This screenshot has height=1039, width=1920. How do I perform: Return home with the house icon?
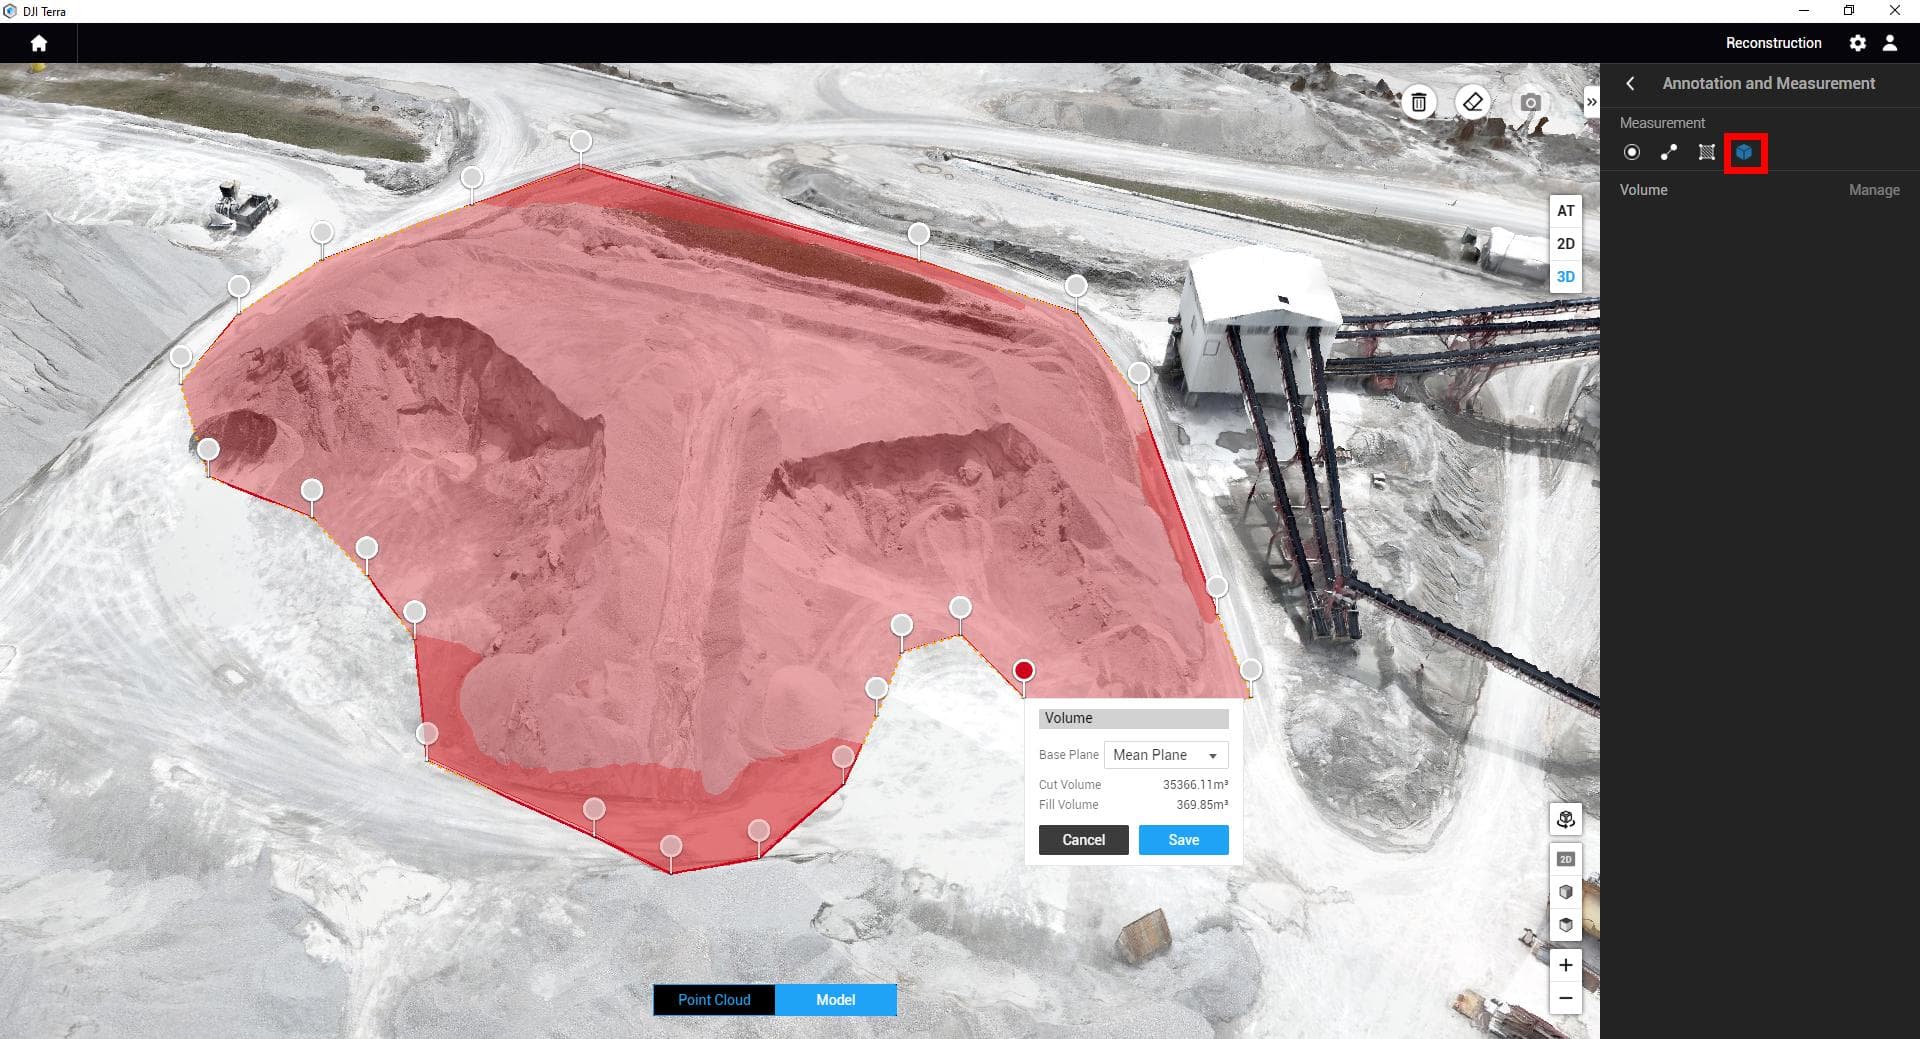[39, 43]
